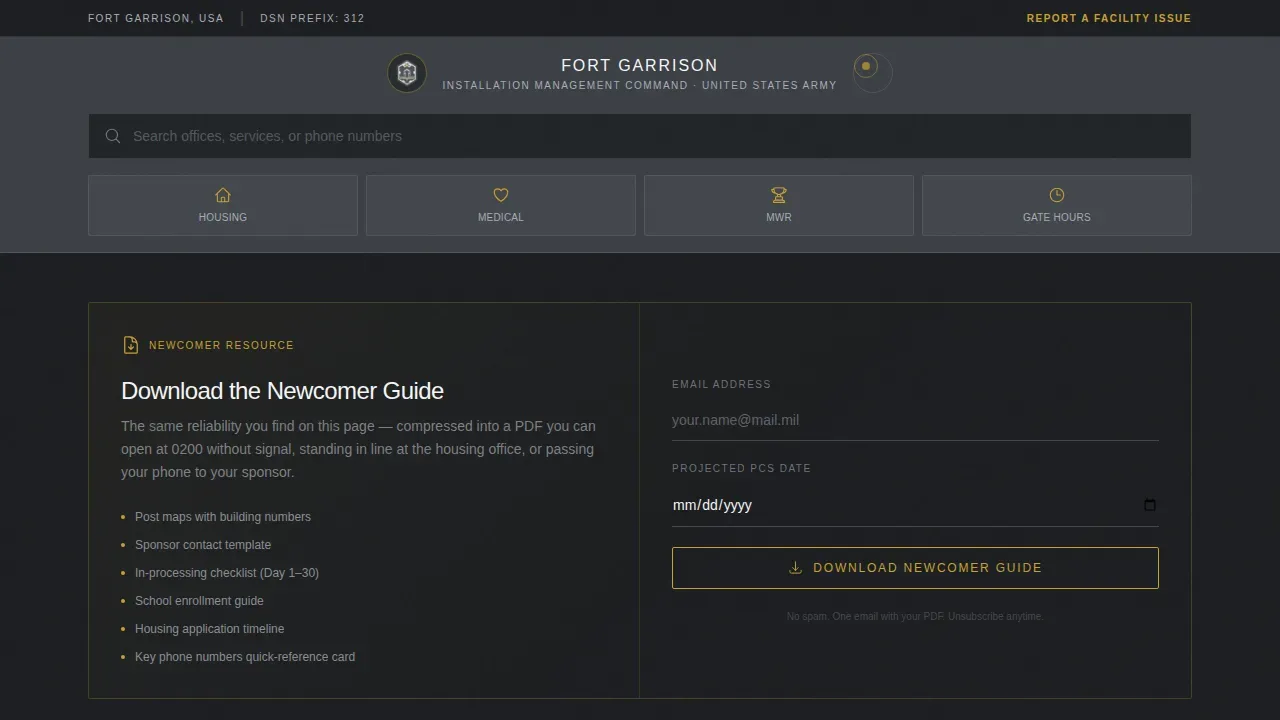The height and width of the screenshot is (720, 1280).
Task: Click the Fort Garrison crest emblem
Action: 407,73
